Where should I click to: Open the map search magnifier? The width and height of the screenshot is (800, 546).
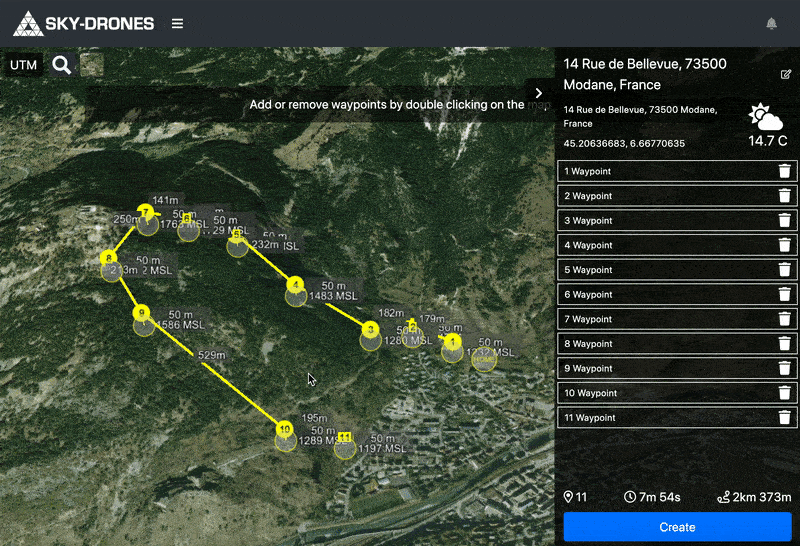tap(62, 65)
